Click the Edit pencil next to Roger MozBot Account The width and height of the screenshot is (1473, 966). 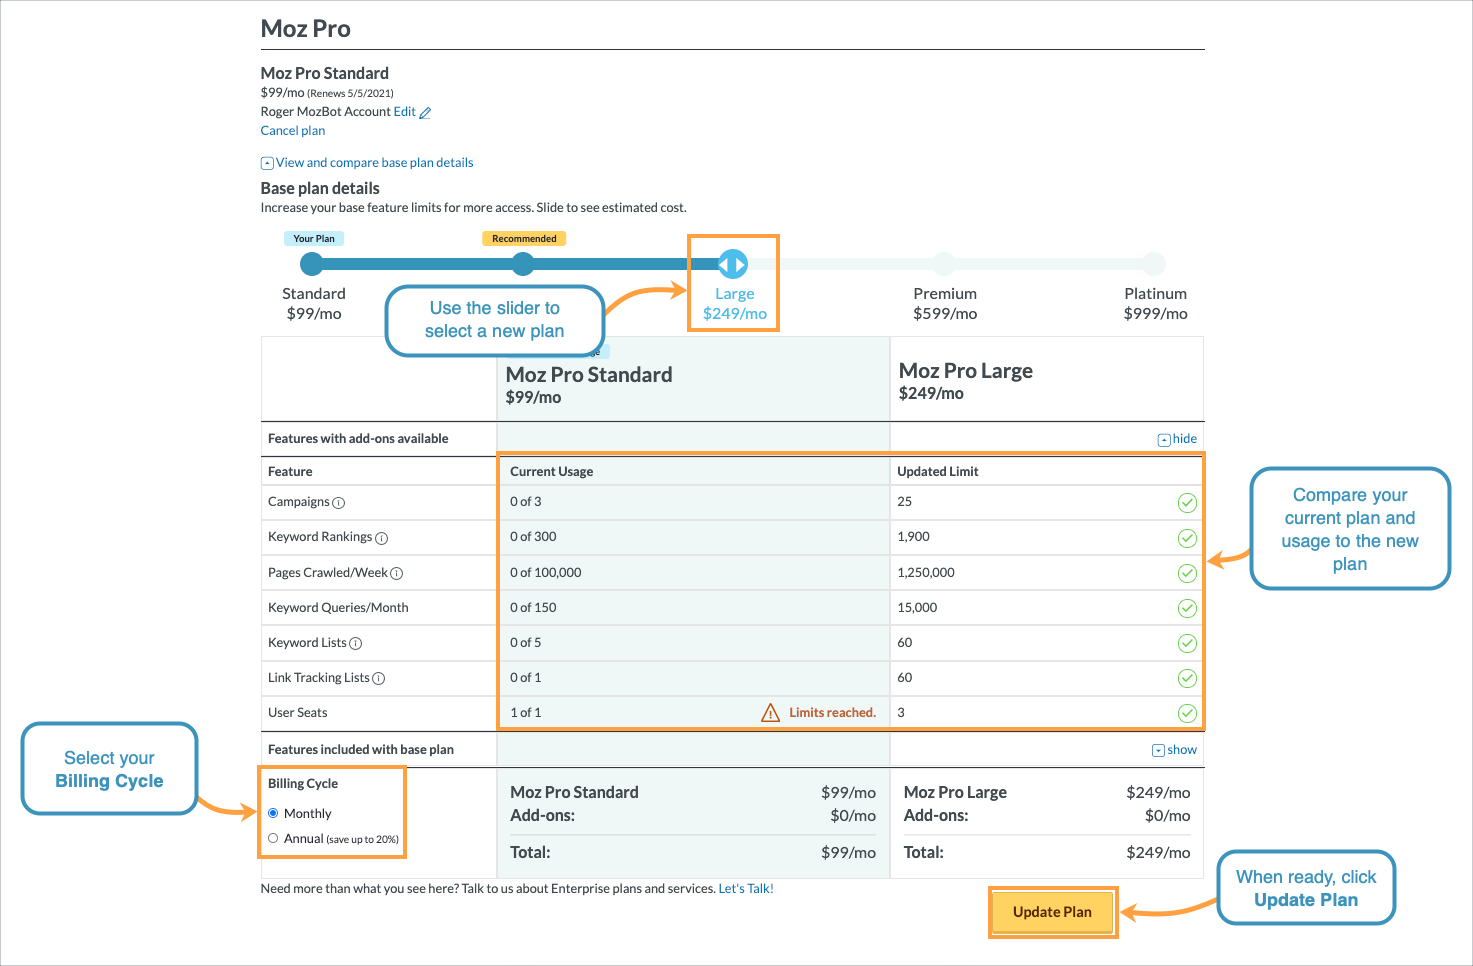(425, 112)
